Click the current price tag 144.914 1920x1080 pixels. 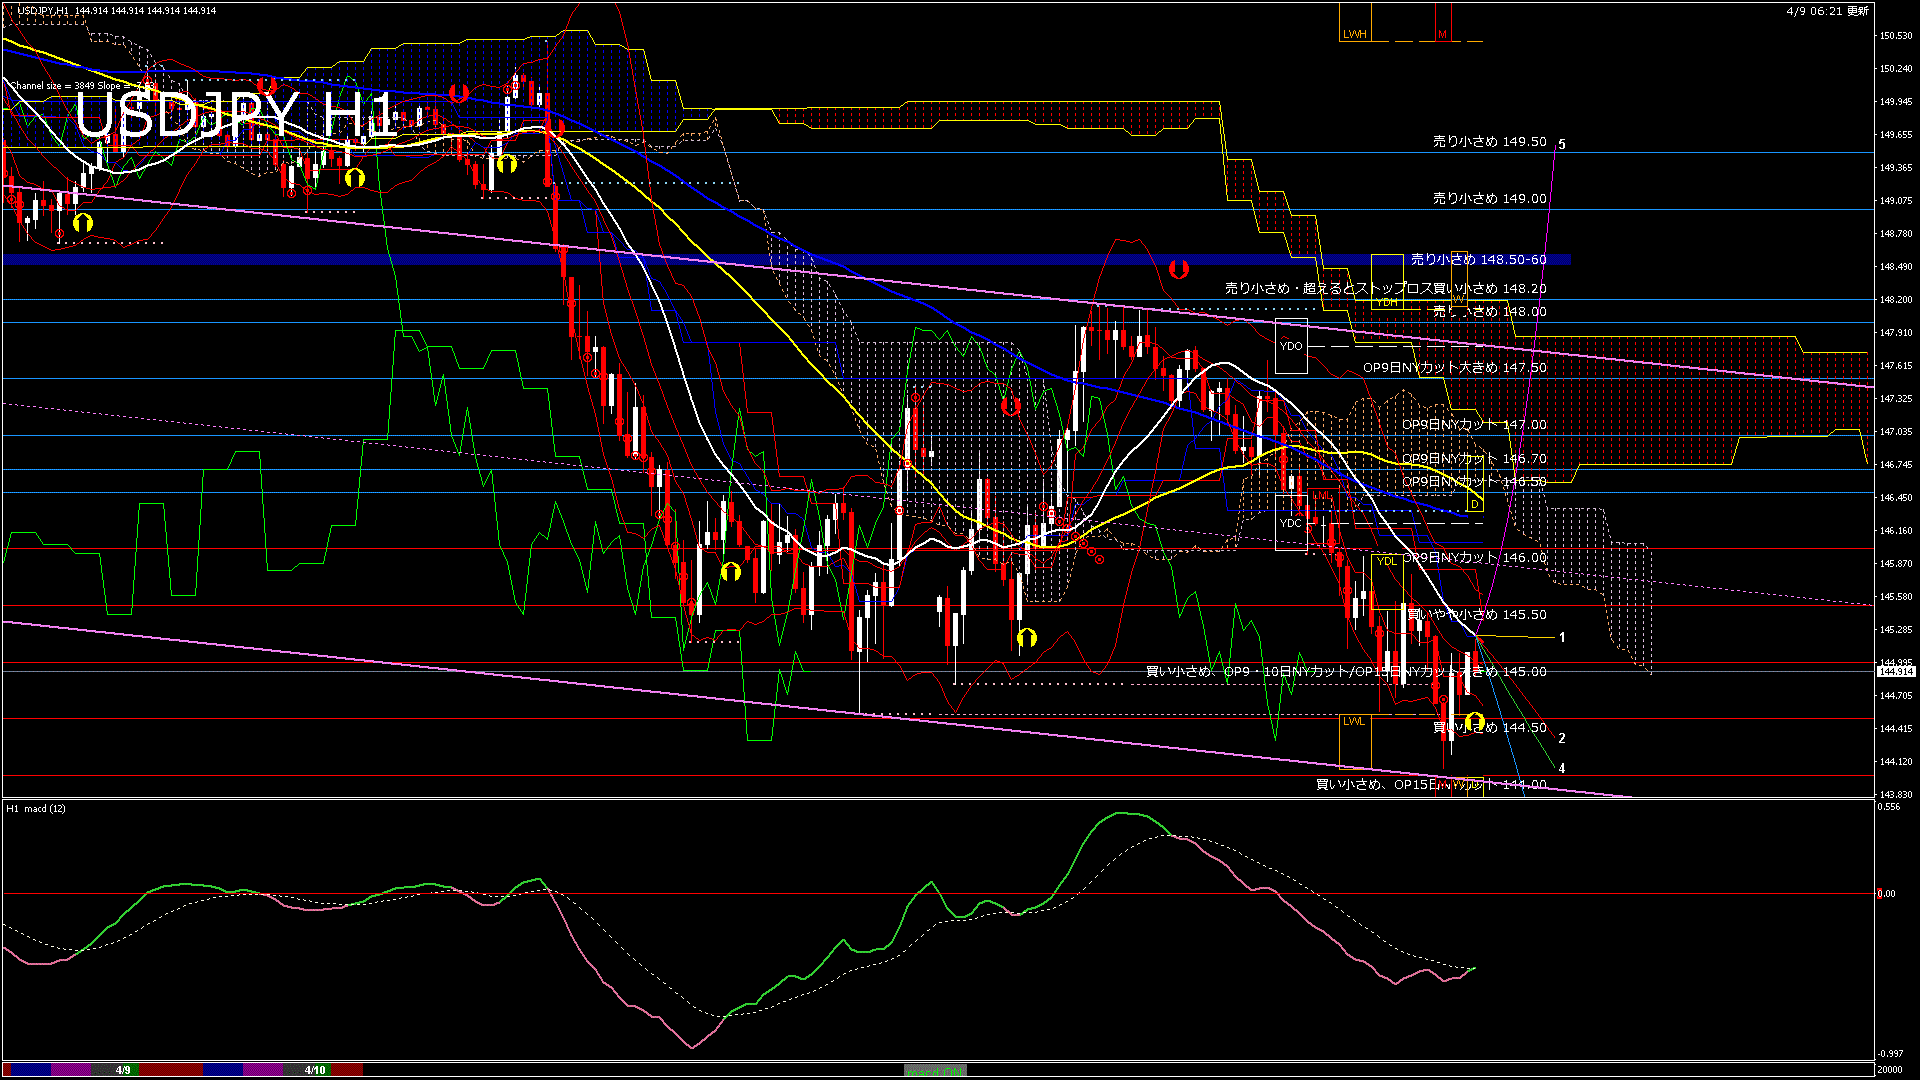[x=1895, y=672]
